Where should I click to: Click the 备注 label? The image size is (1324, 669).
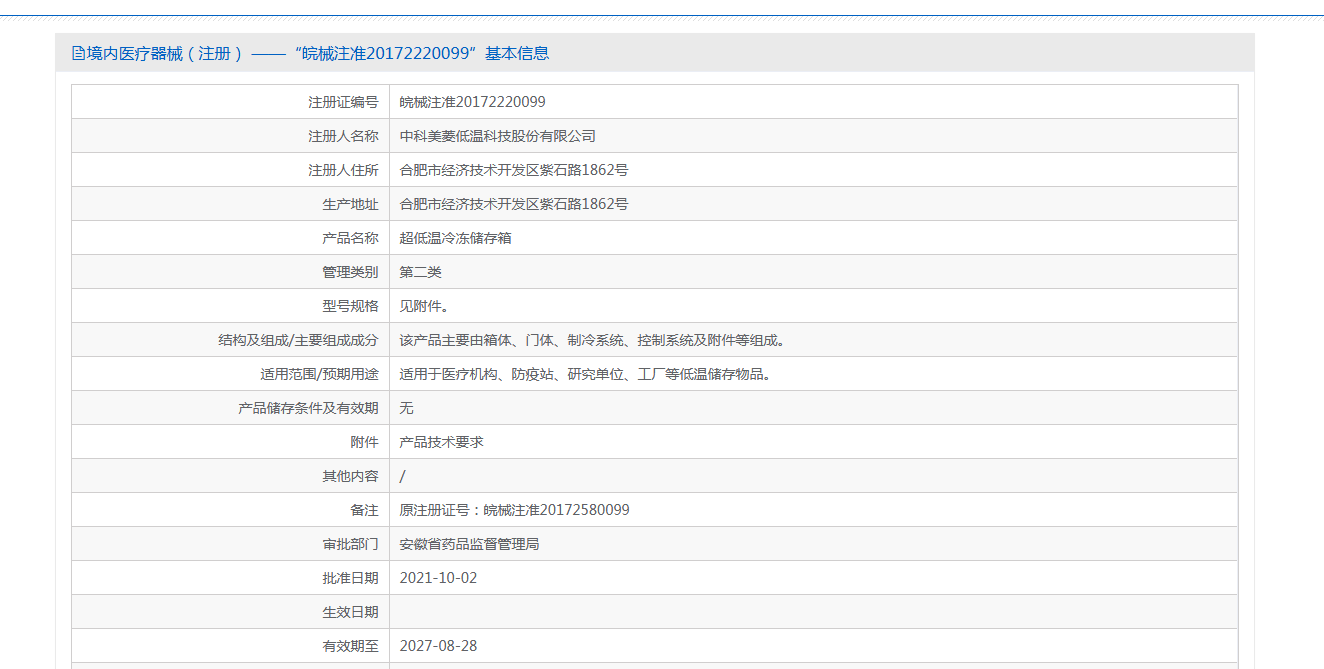click(x=364, y=510)
